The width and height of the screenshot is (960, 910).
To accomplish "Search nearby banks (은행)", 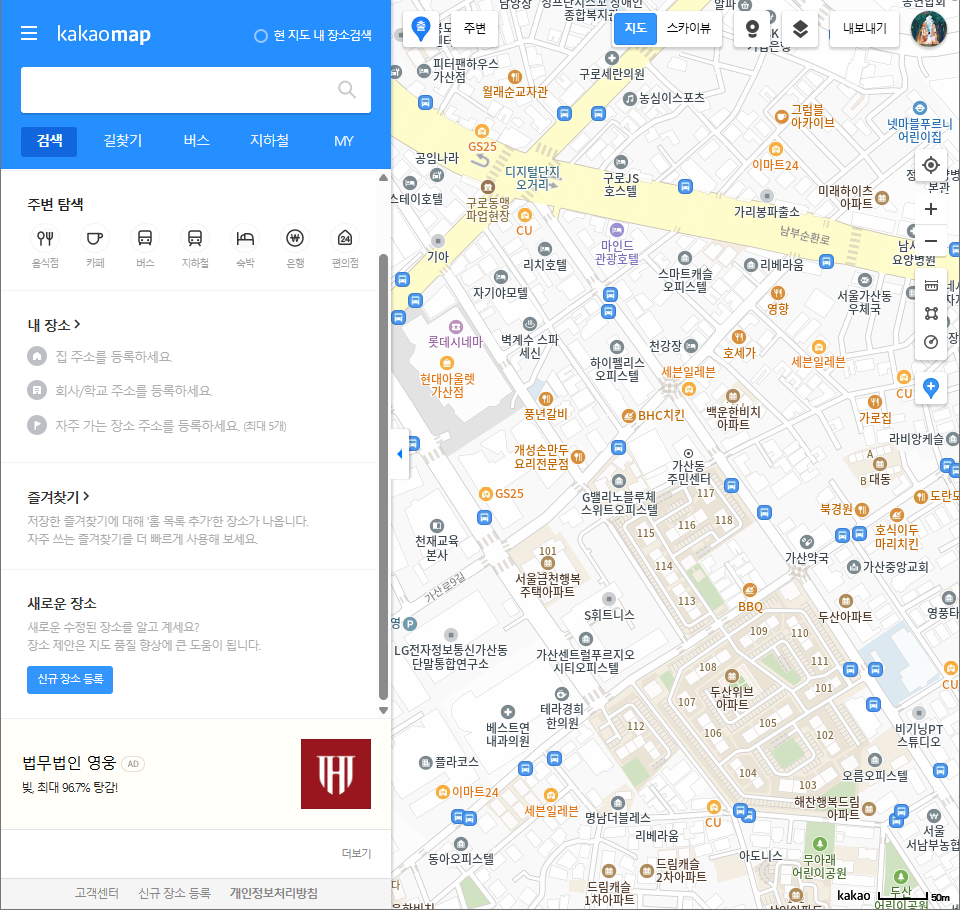I will coord(295,246).
